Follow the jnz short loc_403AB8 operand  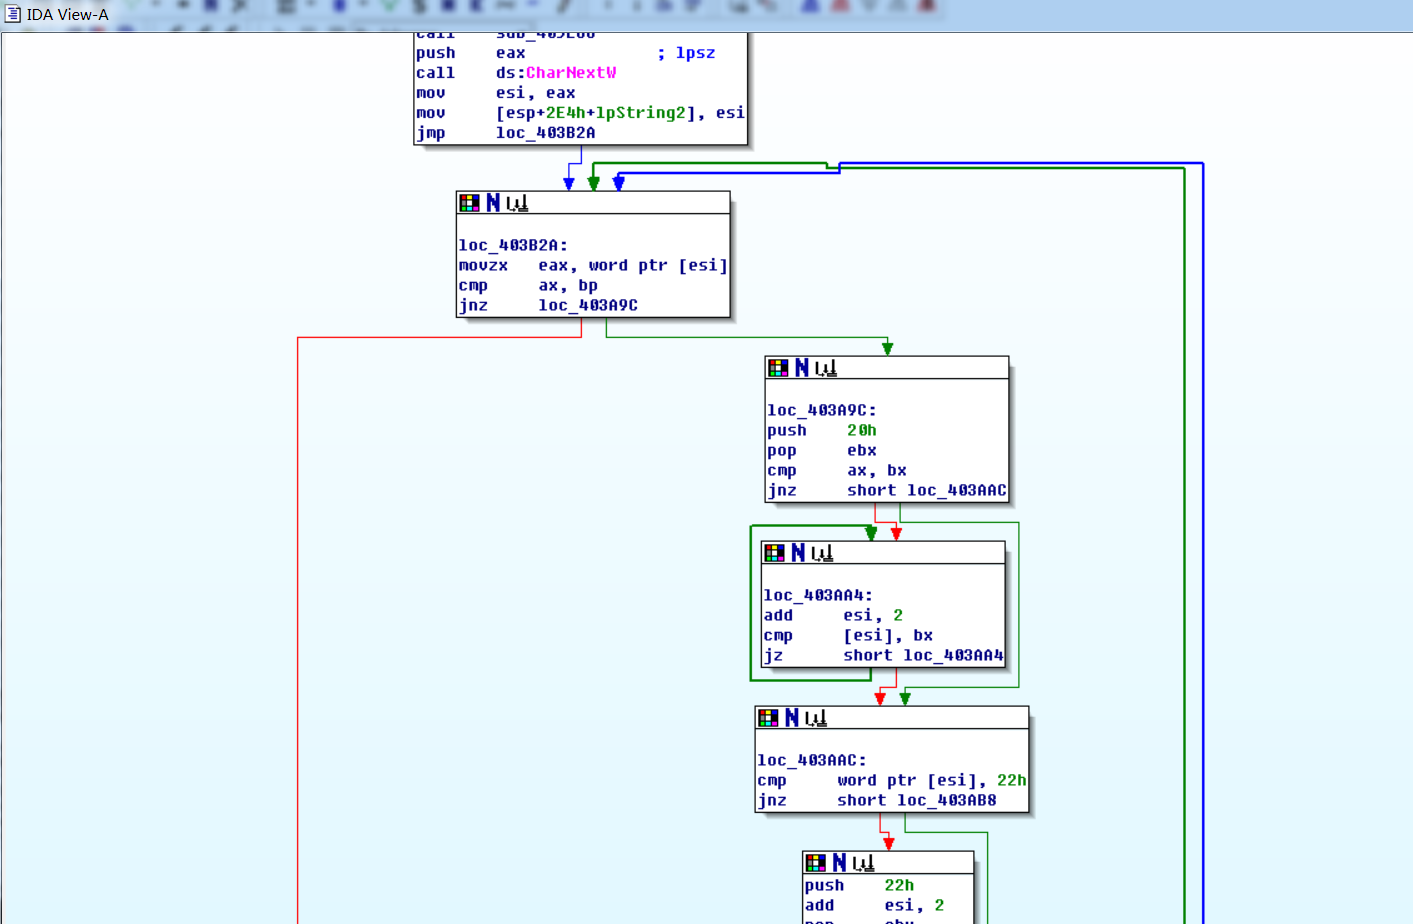pos(917,800)
